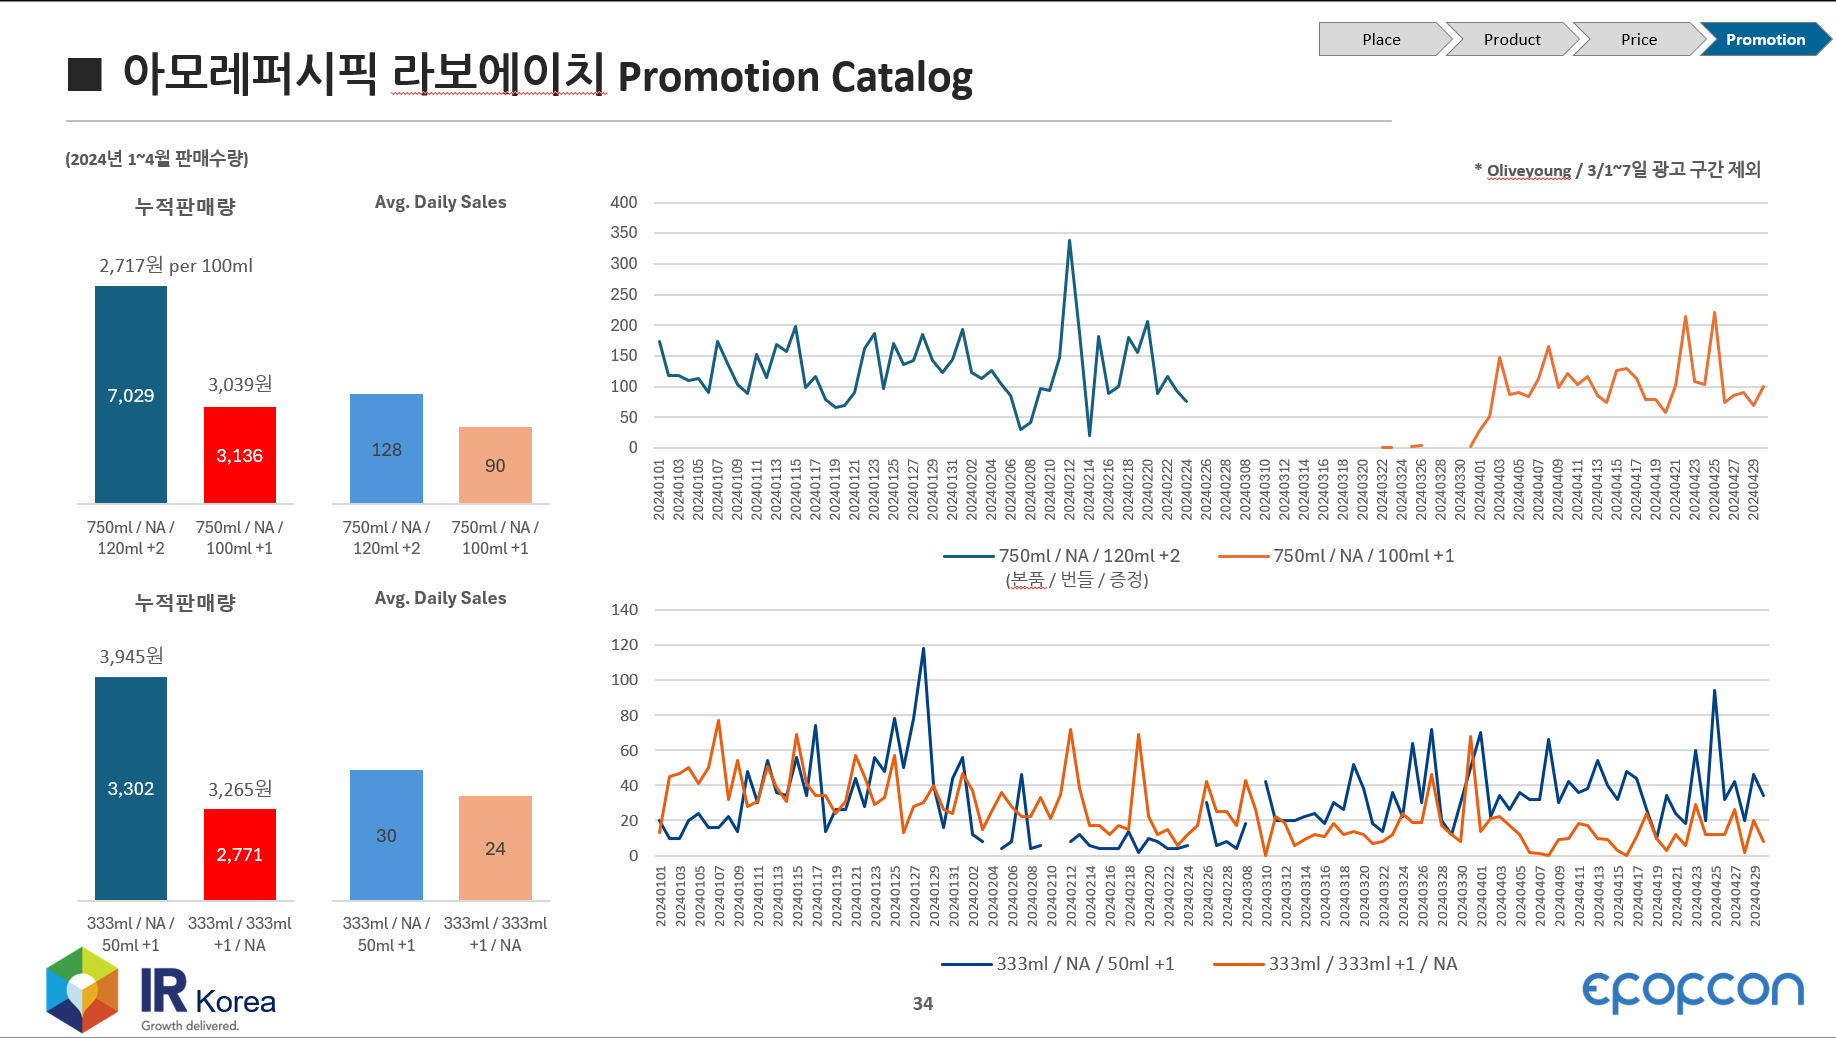Click the light blue 30 bar

tap(386, 835)
